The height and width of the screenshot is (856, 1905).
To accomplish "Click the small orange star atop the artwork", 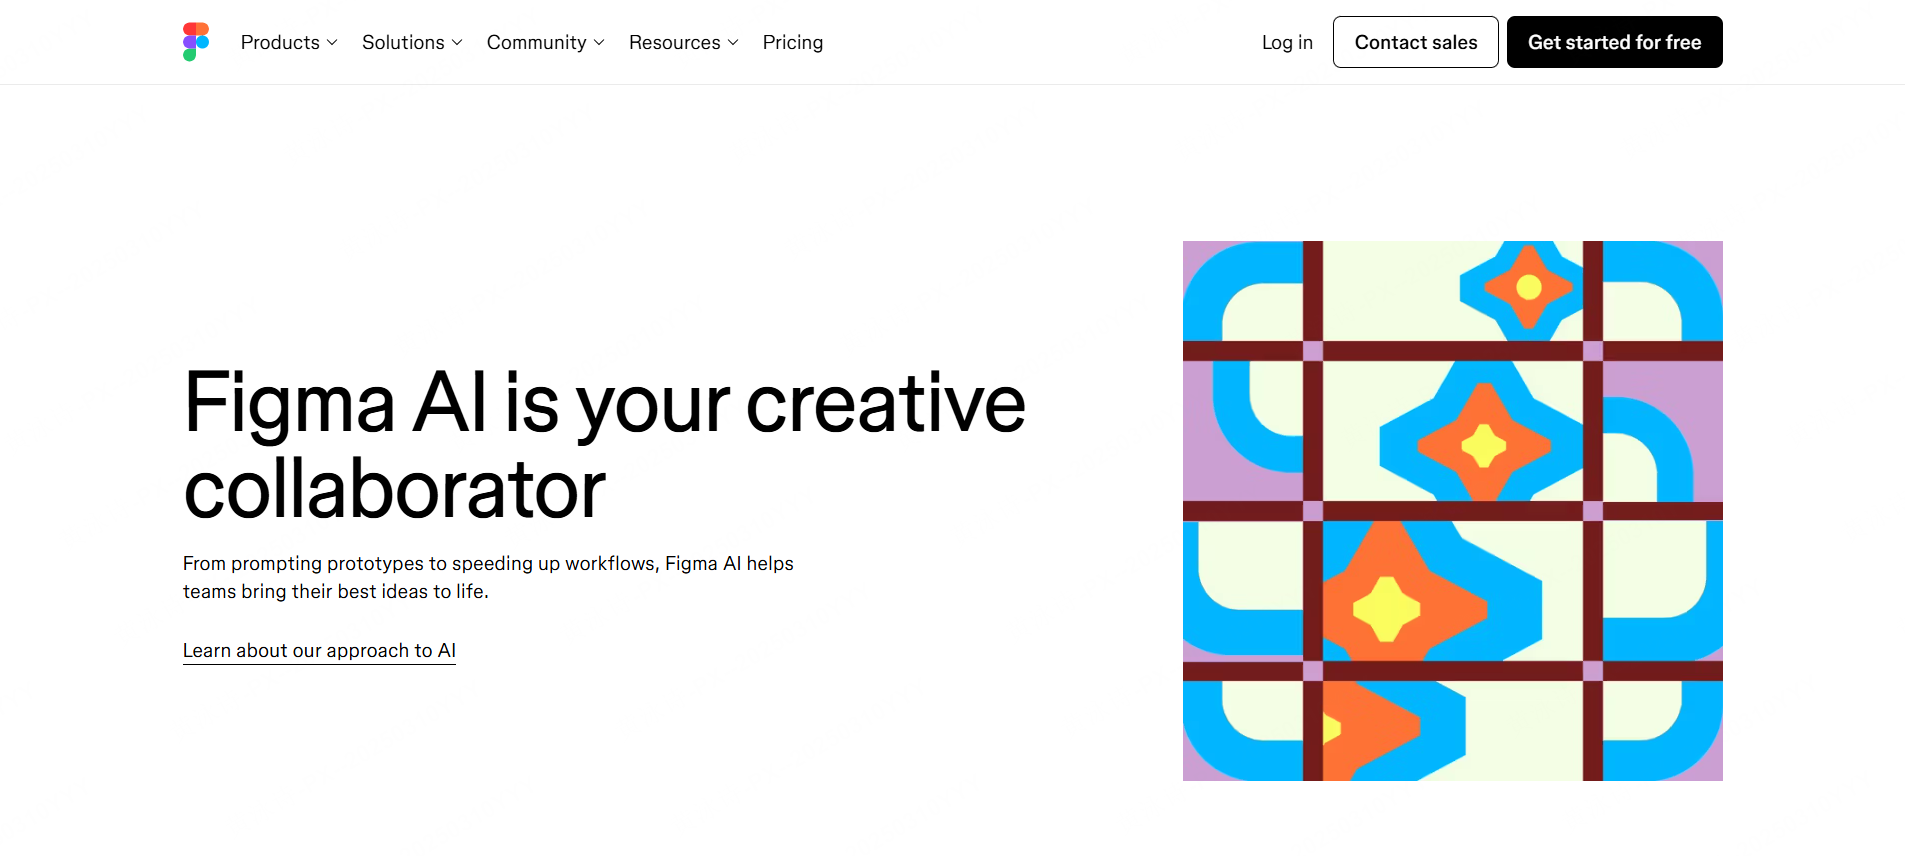I will pyautogui.click(x=1528, y=287).
